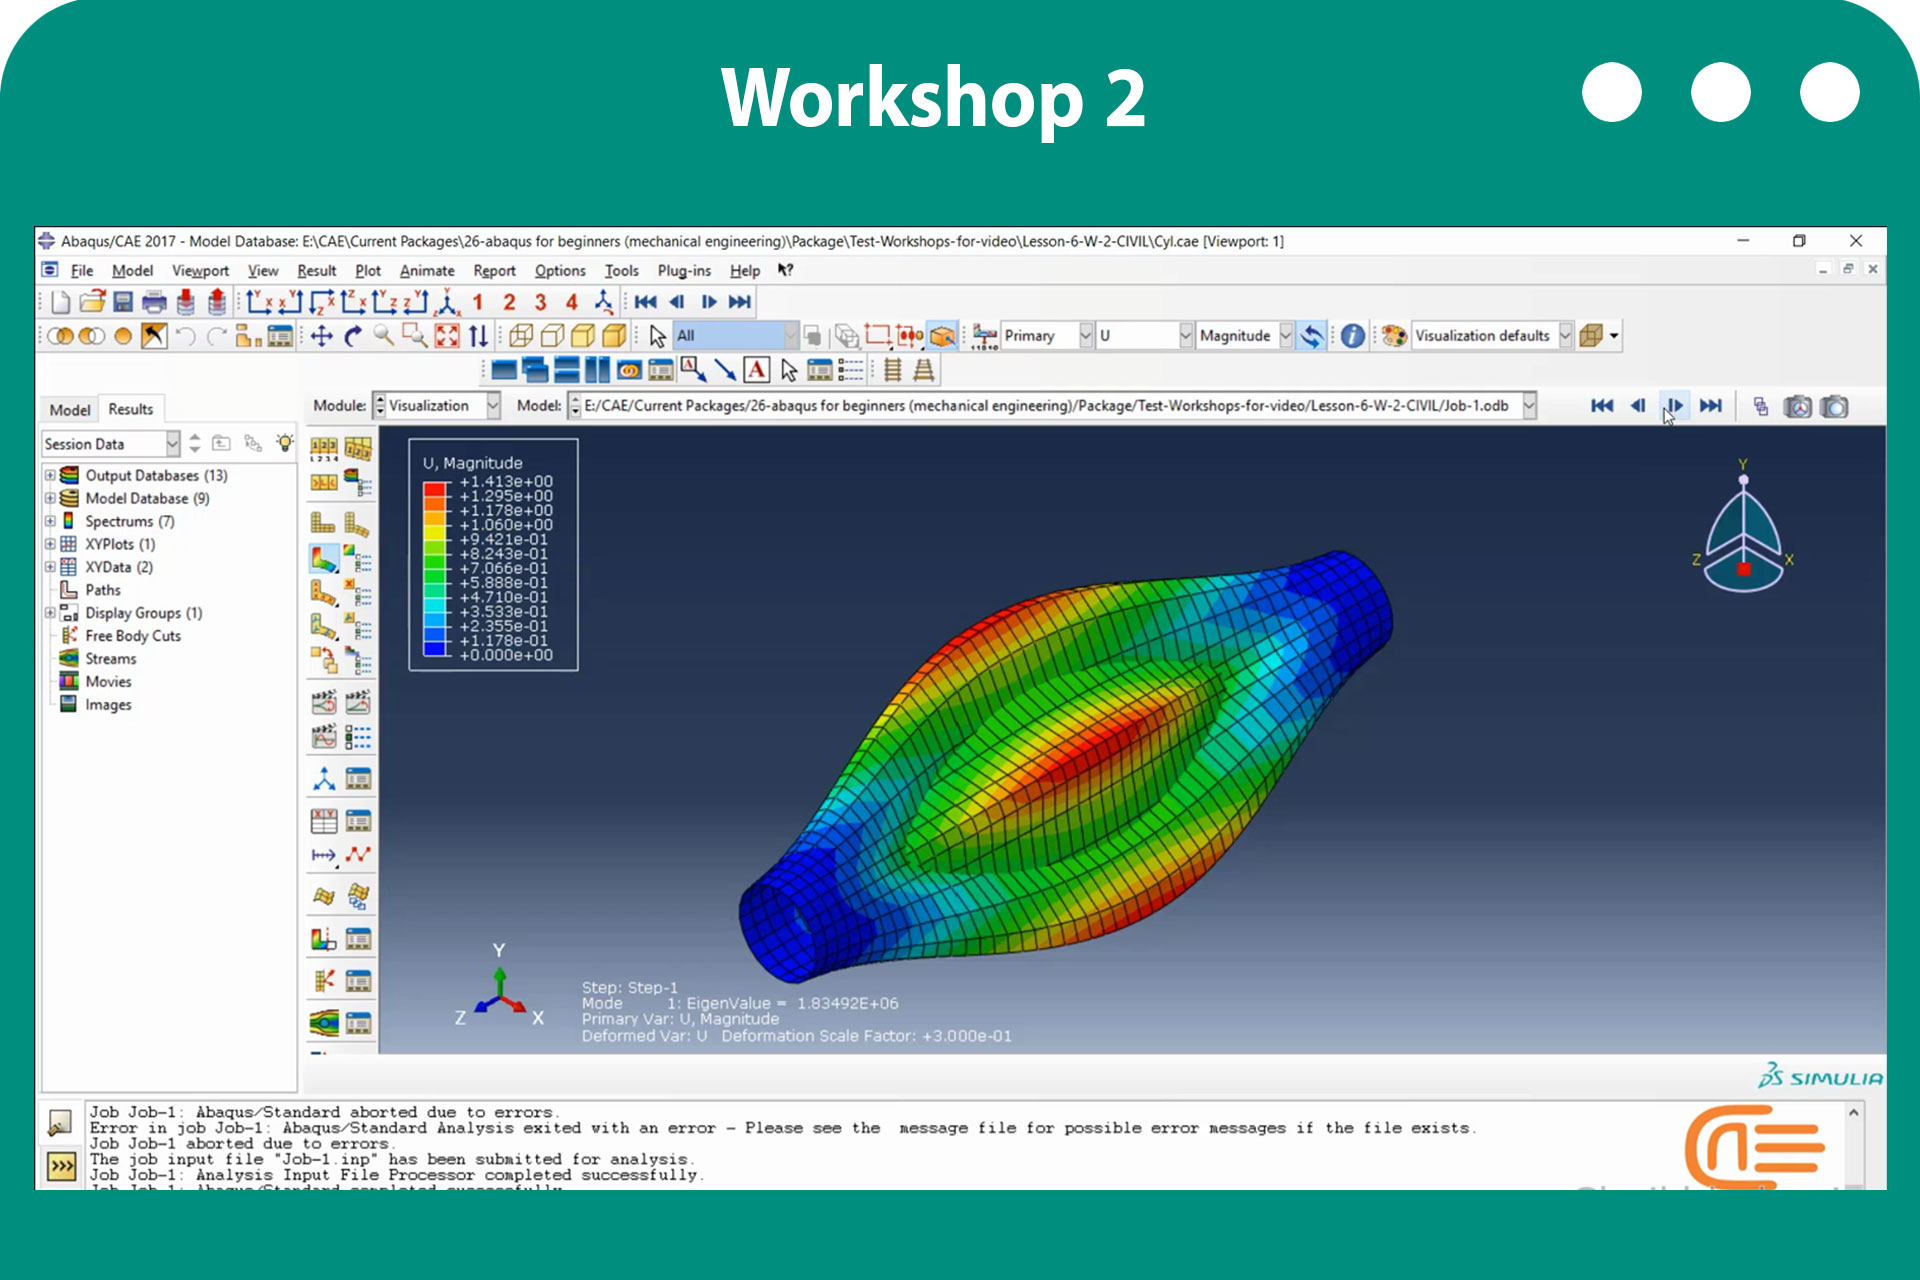The width and height of the screenshot is (1920, 1280).
Task: Toggle the hidden line render style
Action: 552,336
